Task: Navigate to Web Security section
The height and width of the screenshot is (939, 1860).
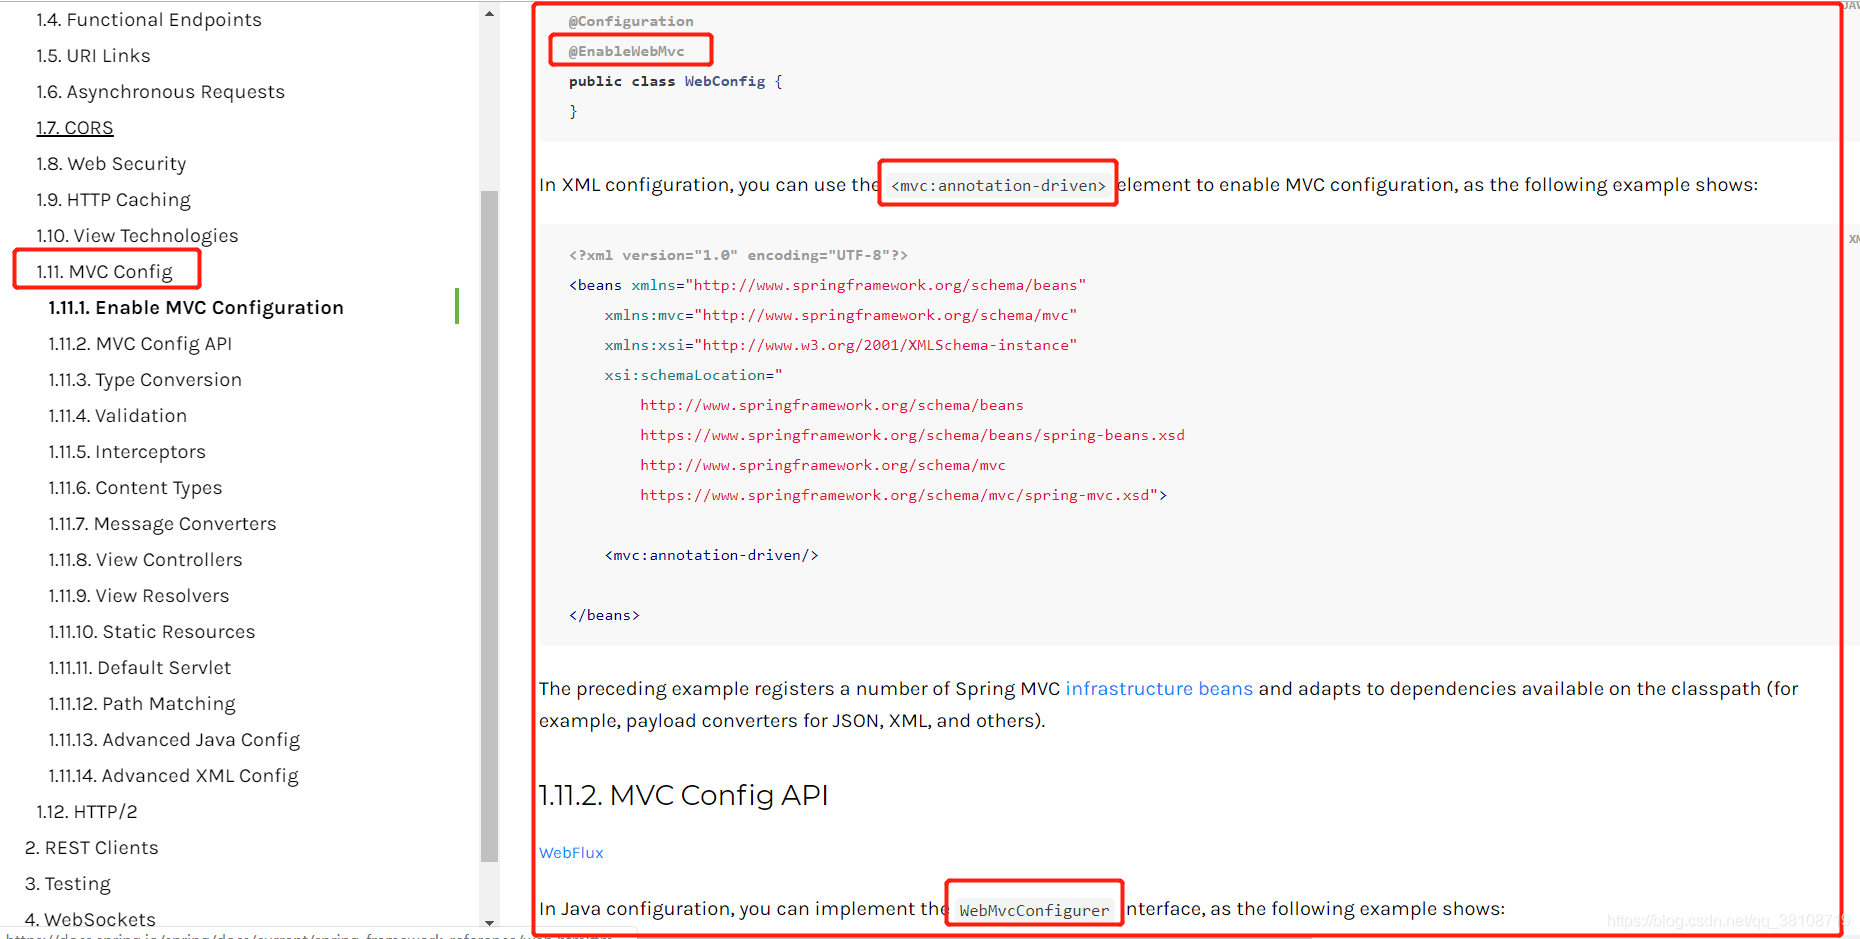Action: pos(111,163)
